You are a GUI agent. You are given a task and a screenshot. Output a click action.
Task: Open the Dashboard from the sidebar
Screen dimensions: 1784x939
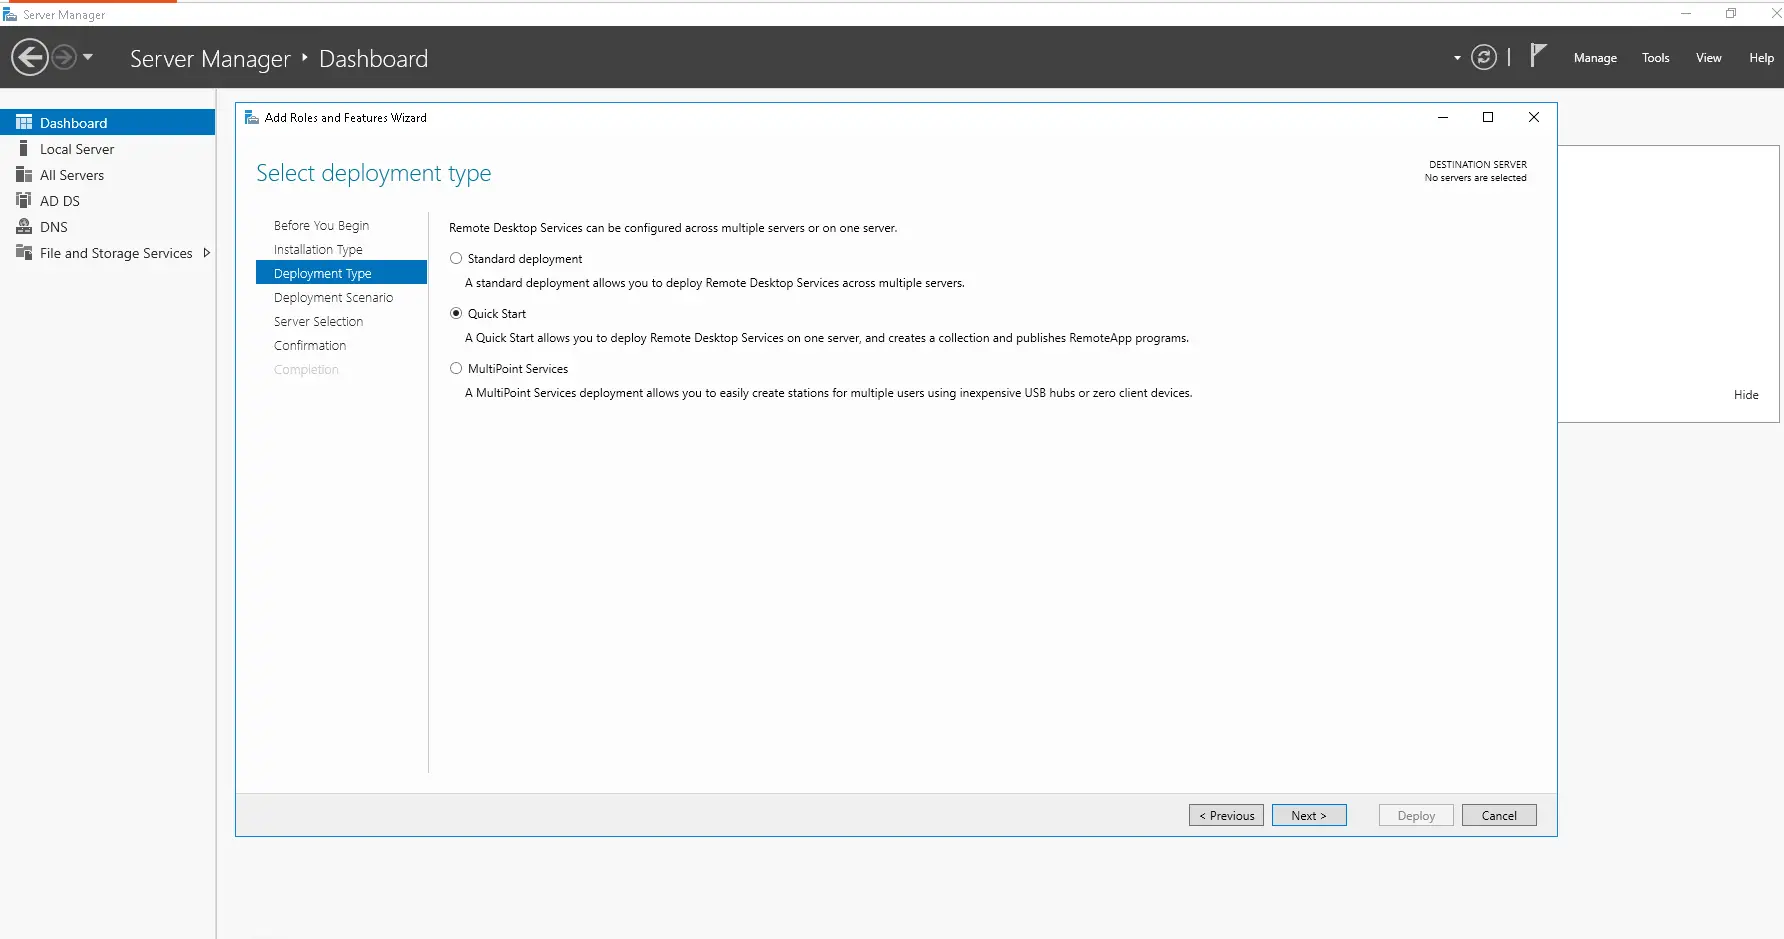pyautogui.click(x=72, y=122)
